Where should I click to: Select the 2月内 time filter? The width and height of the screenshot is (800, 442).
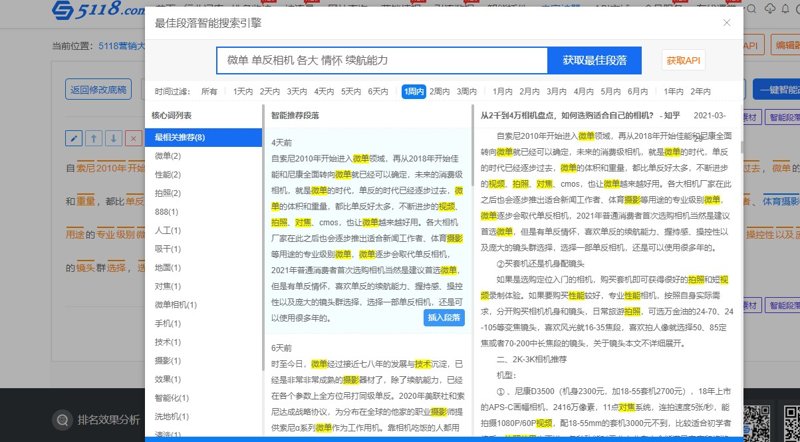[529, 91]
